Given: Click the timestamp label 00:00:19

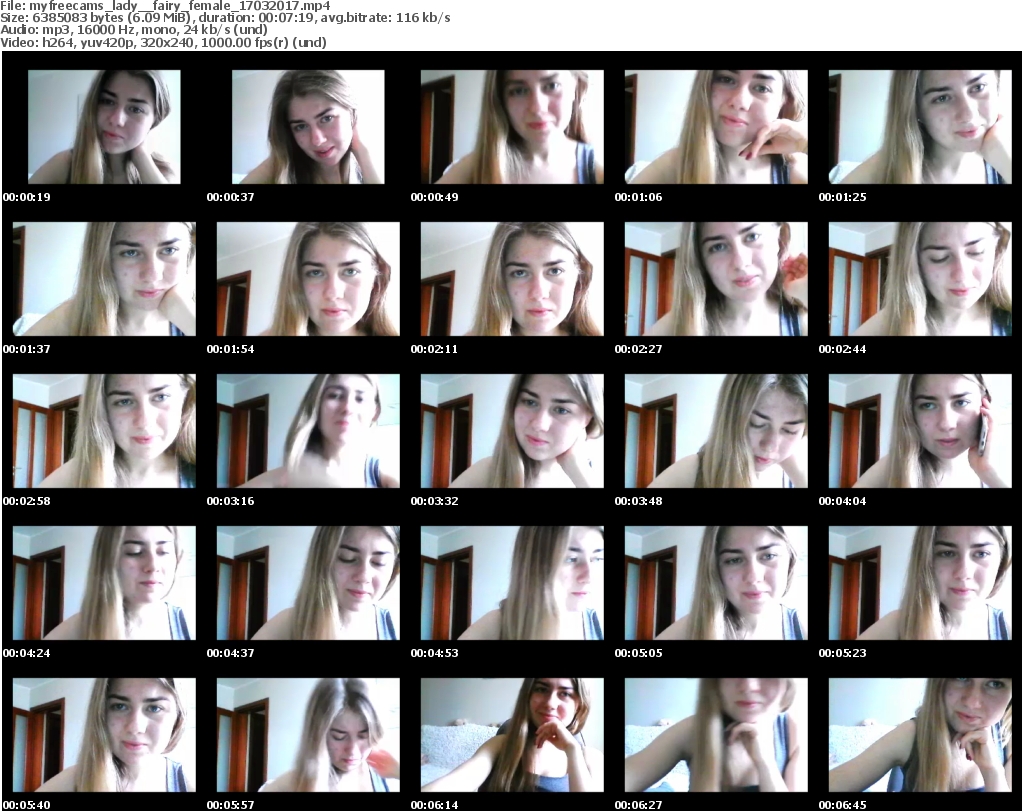Looking at the screenshot, I should click(27, 197).
